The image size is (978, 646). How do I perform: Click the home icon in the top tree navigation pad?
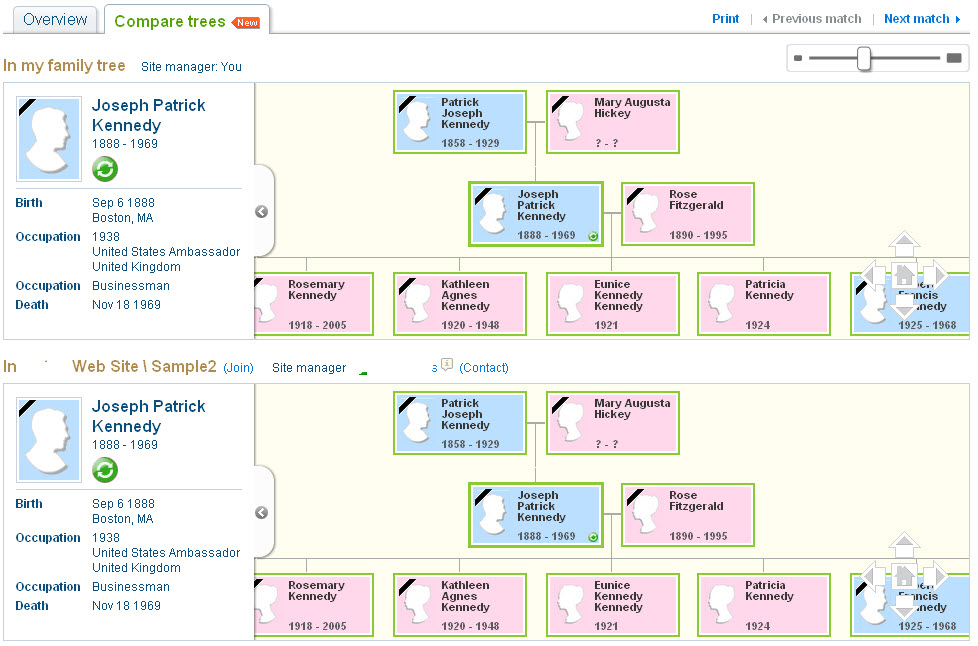(904, 275)
